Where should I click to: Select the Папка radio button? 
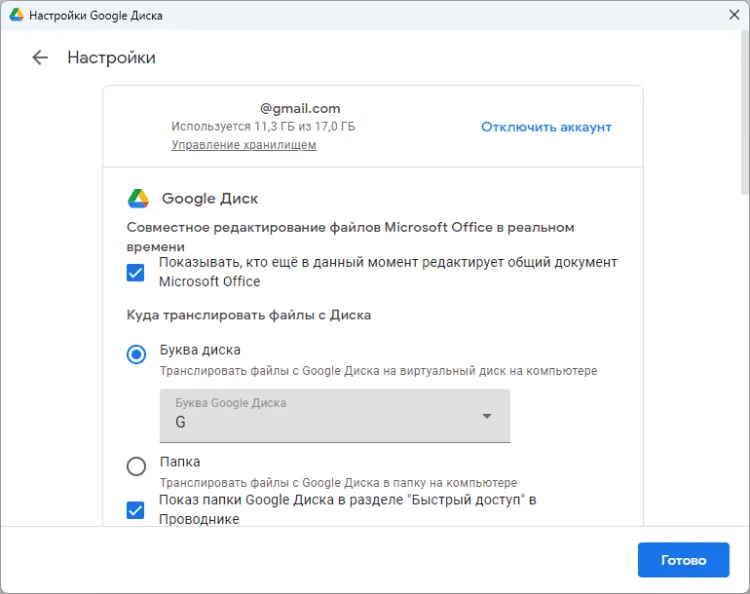pyautogui.click(x=136, y=466)
